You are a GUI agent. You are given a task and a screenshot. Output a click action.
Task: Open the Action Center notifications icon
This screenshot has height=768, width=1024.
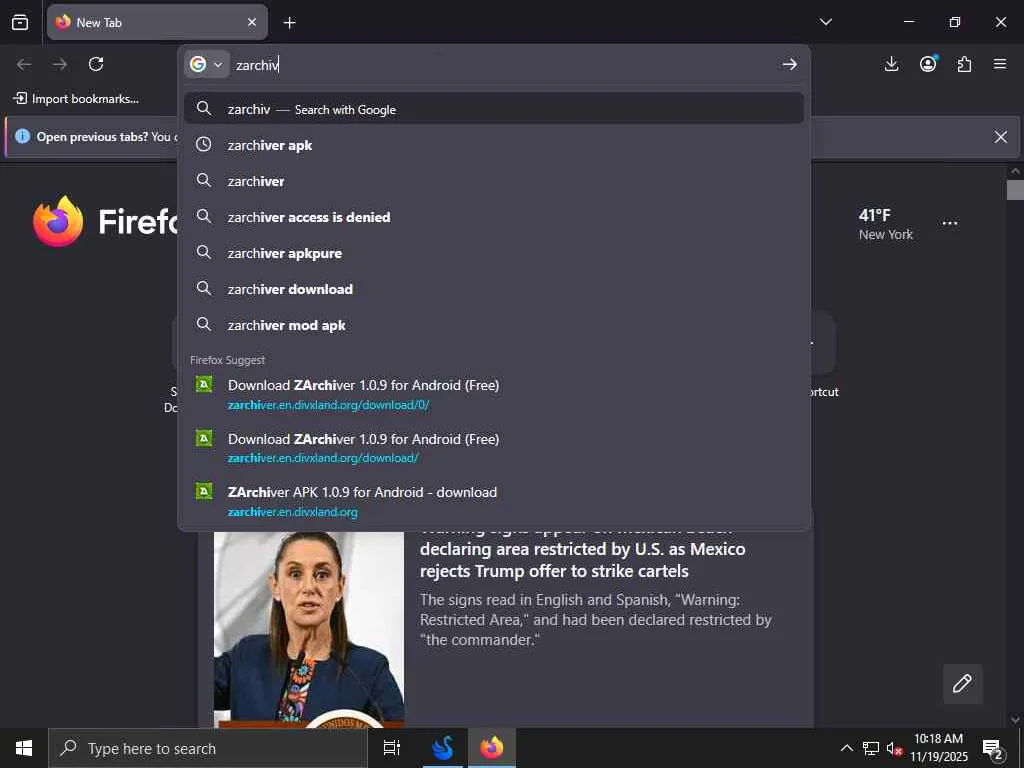pyautogui.click(x=992, y=748)
